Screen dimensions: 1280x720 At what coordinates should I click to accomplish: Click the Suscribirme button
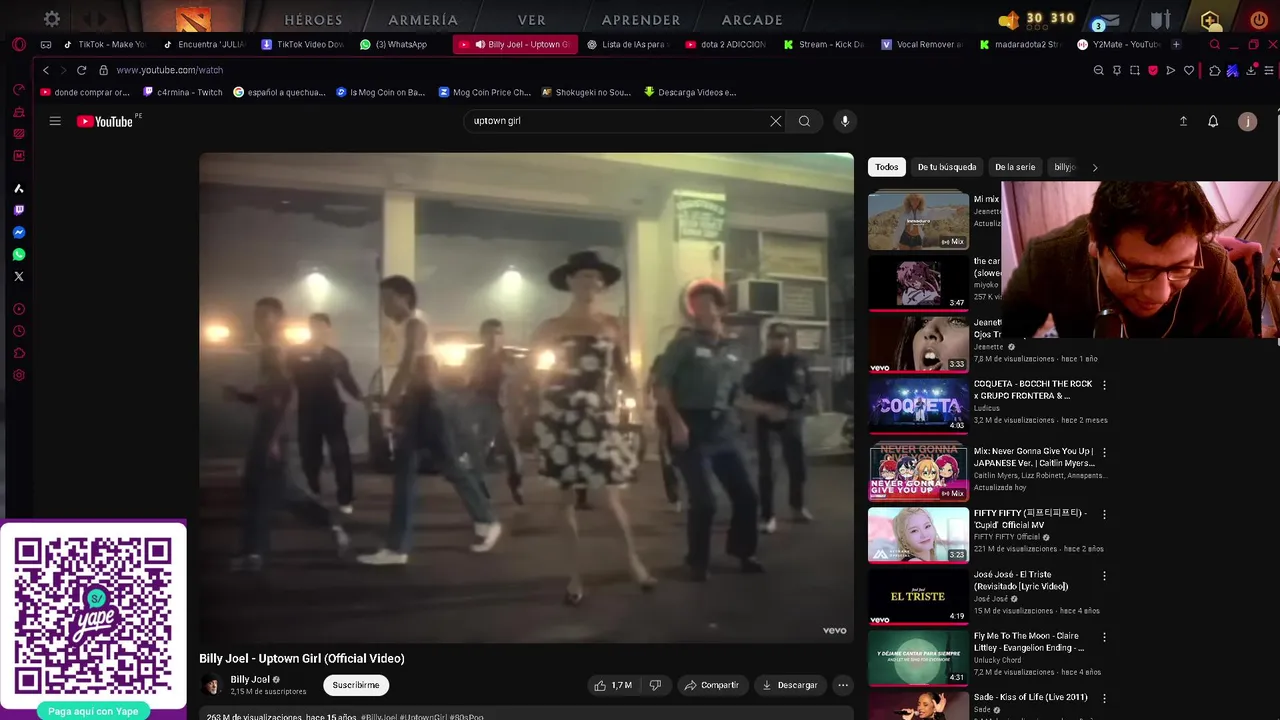pyautogui.click(x=356, y=685)
